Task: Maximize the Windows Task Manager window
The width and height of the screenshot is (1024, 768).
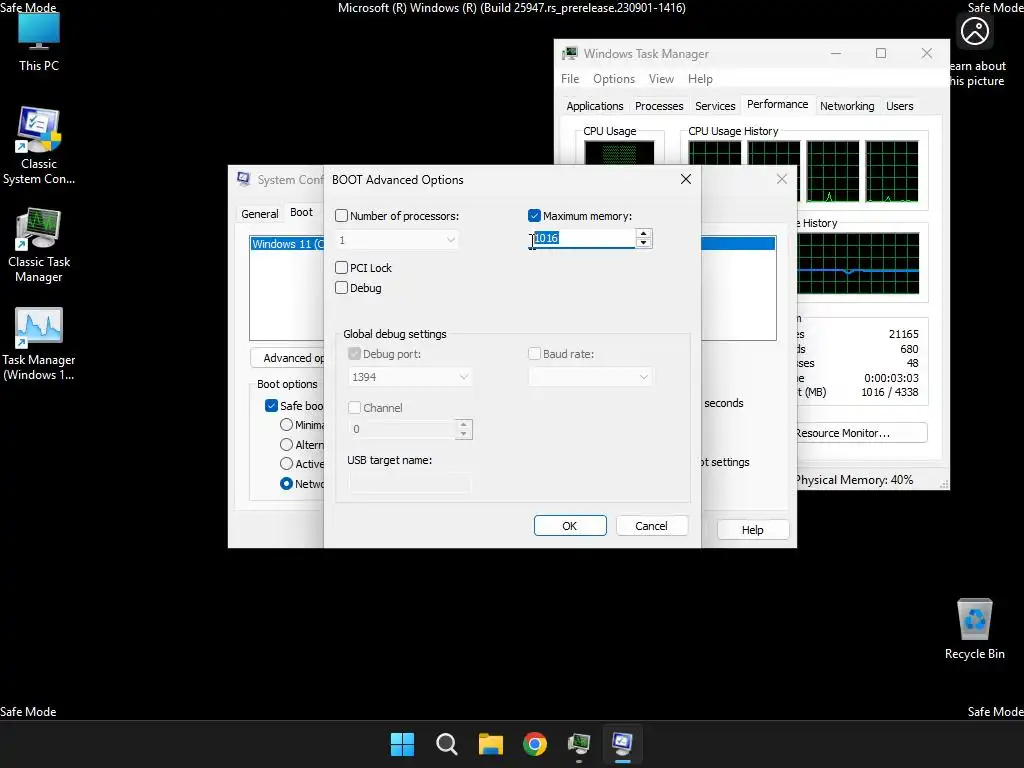Action: pyautogui.click(x=881, y=54)
